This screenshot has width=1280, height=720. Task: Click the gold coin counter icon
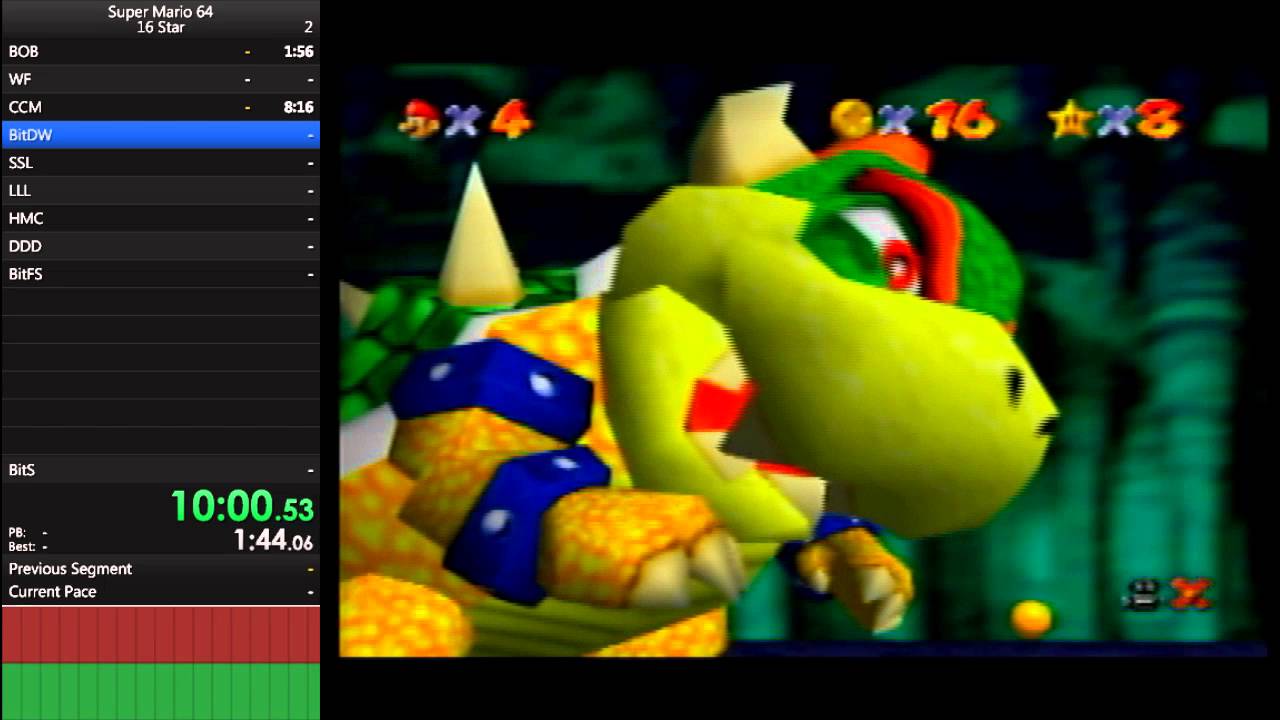point(852,119)
